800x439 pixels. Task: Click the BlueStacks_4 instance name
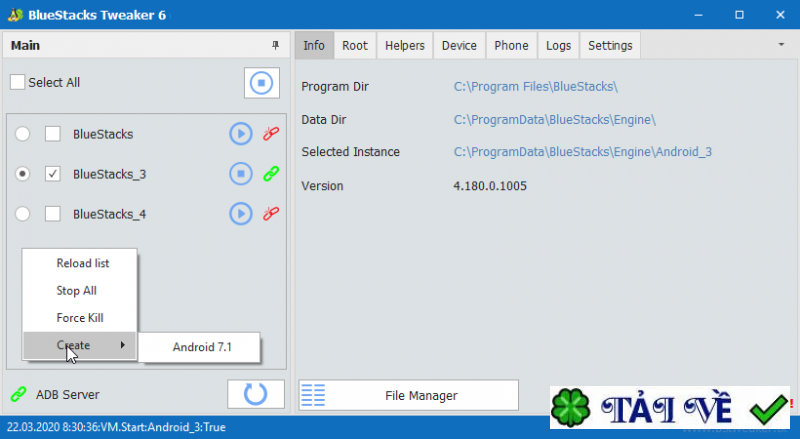click(x=109, y=214)
